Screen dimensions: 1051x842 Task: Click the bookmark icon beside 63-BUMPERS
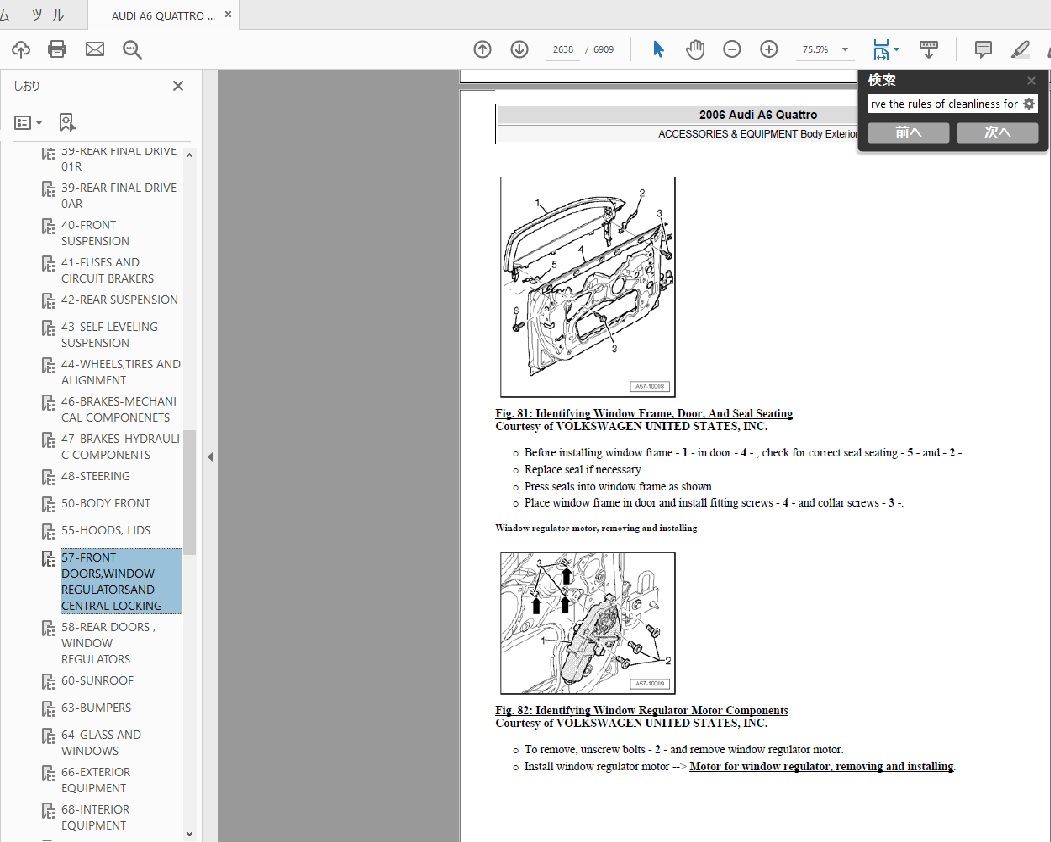point(48,709)
